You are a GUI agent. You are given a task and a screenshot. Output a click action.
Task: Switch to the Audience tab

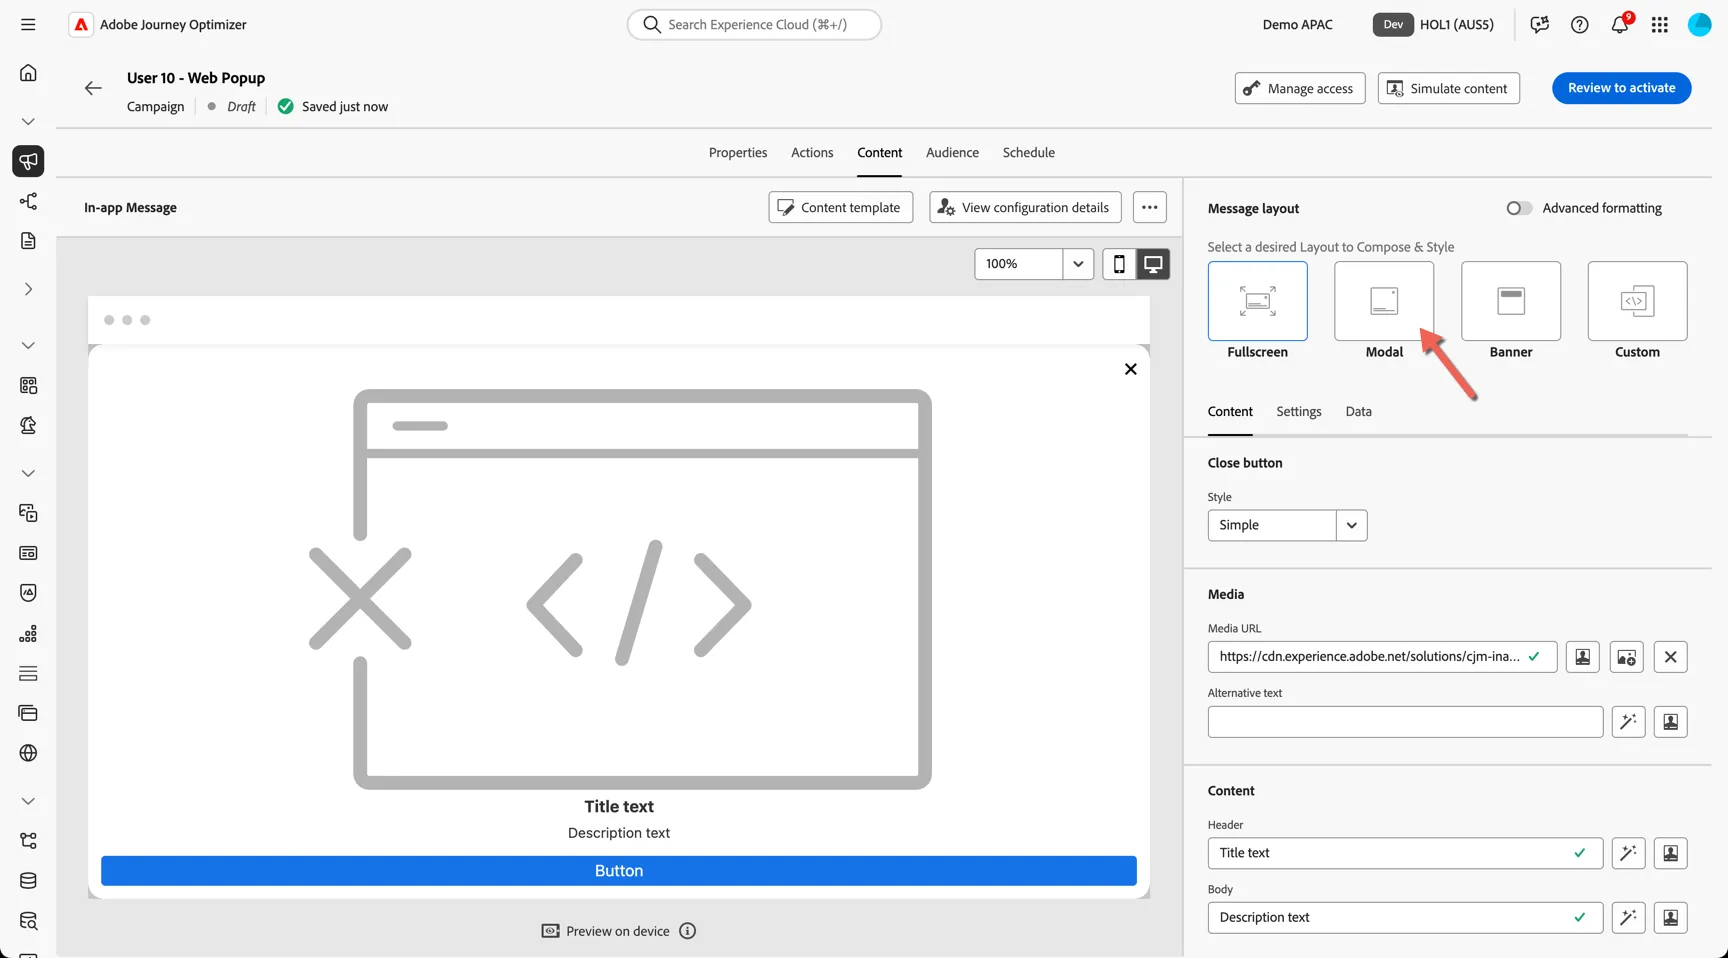(952, 152)
